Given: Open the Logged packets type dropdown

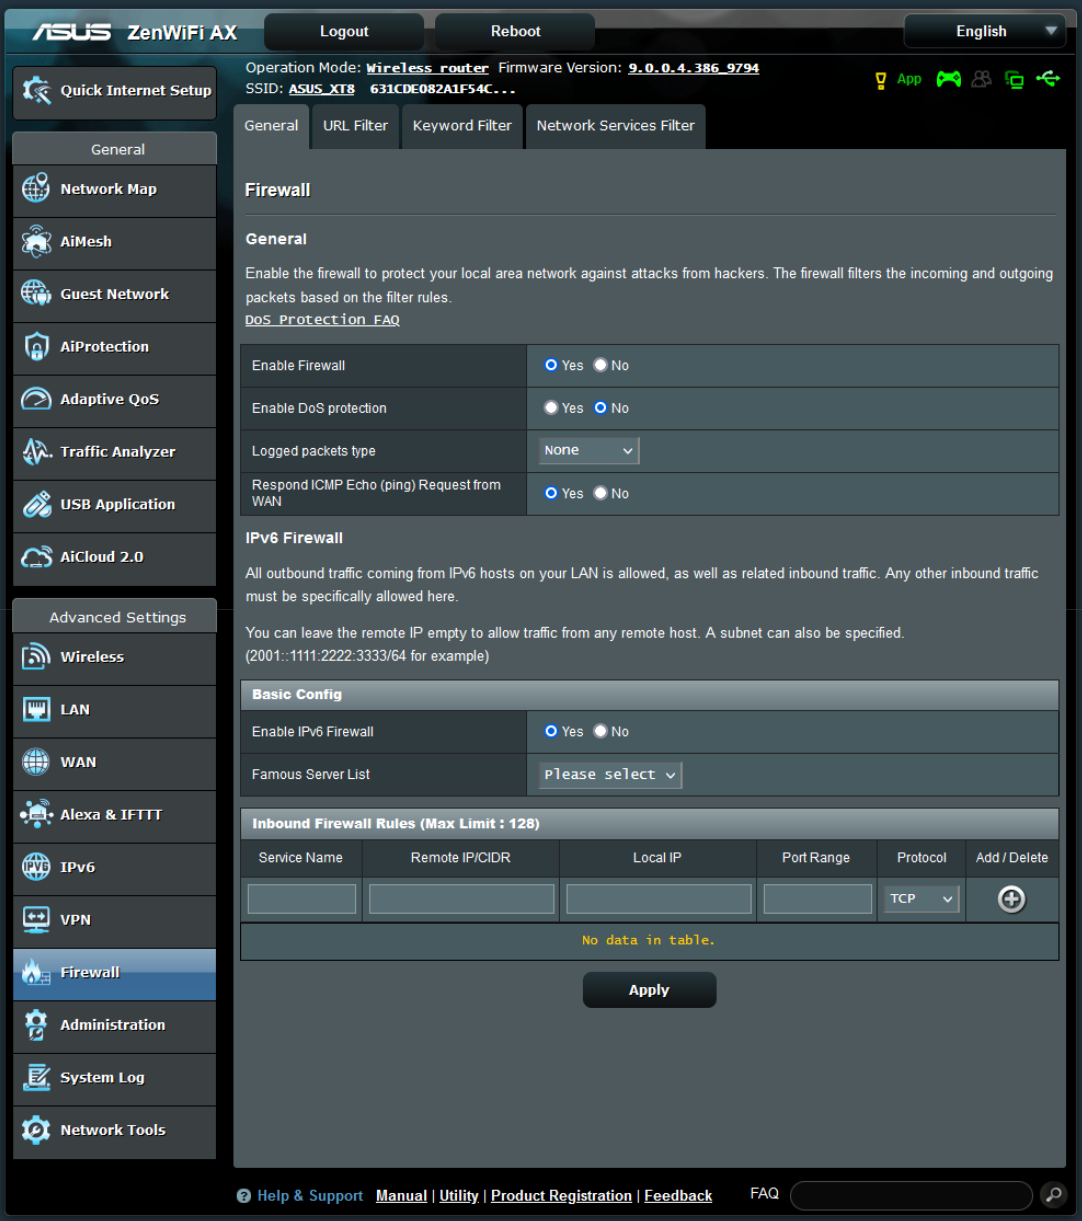Looking at the screenshot, I should point(587,450).
